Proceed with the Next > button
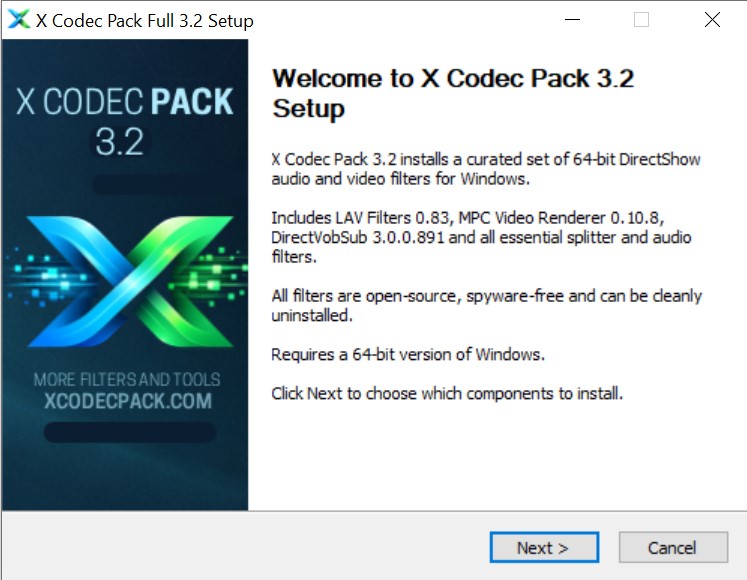747x580 pixels. pos(544,548)
